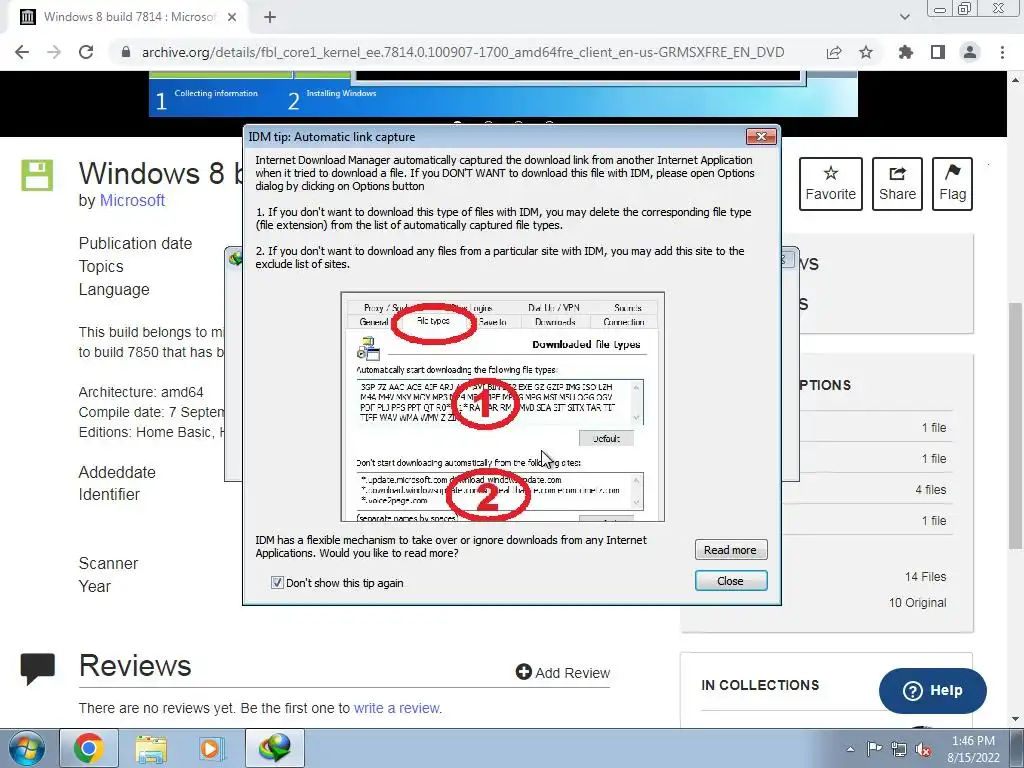Open the Windows Start button
Viewport: 1024px width, 768px height.
coord(25,748)
